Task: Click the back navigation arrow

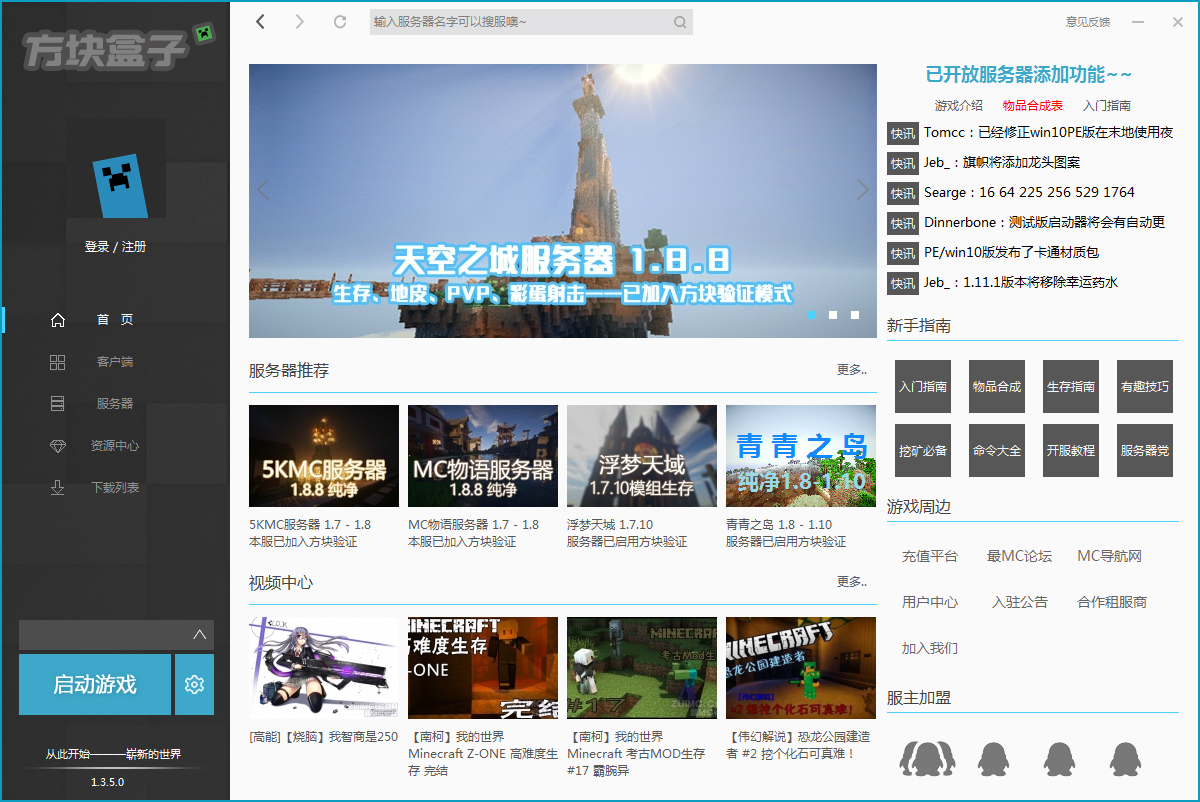Action: click(x=260, y=22)
